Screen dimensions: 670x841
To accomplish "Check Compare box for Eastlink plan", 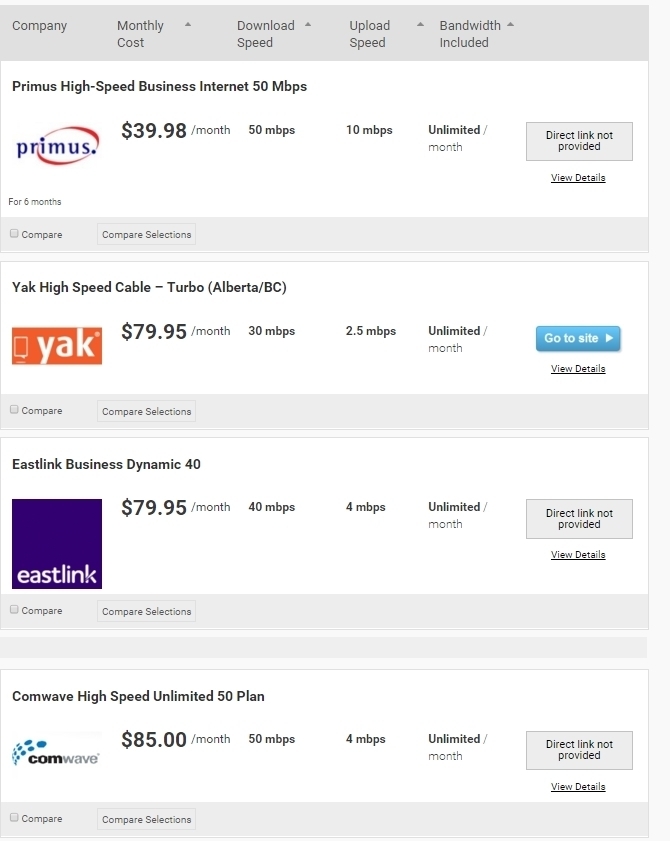I will 14,609.
